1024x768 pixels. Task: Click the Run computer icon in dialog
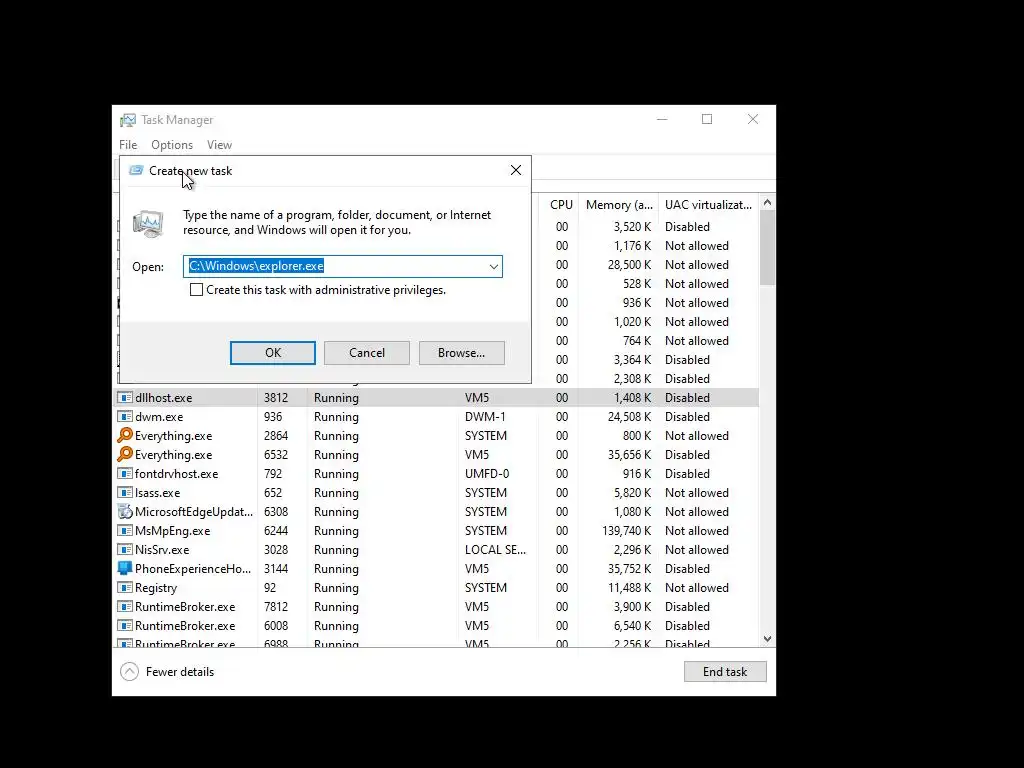(x=148, y=223)
